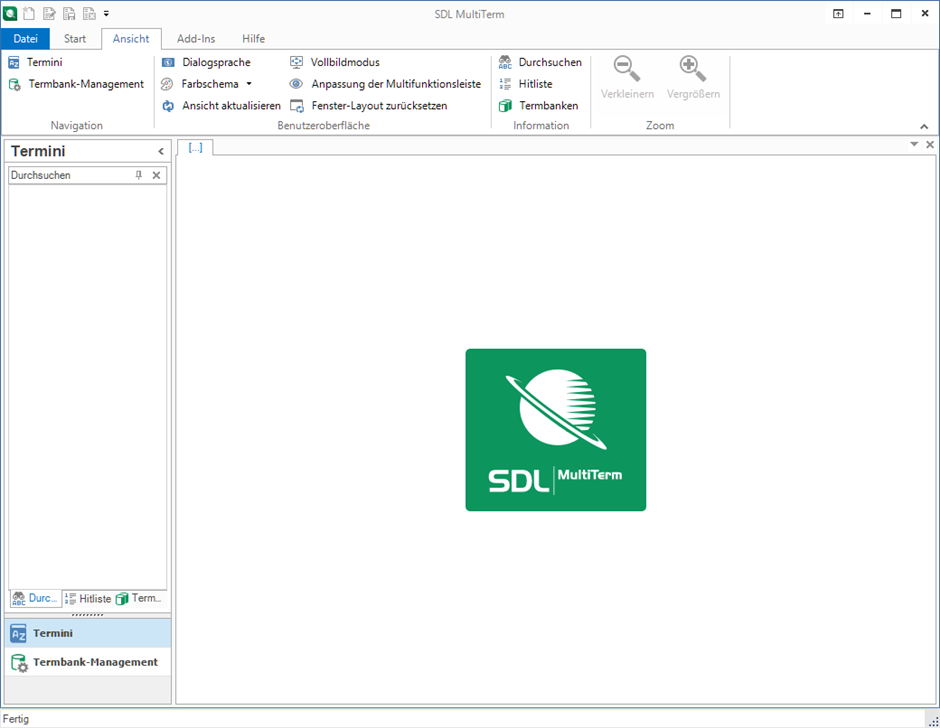Select the Term... bottom panel tab
This screenshot has height=728, width=940.
tap(138, 598)
